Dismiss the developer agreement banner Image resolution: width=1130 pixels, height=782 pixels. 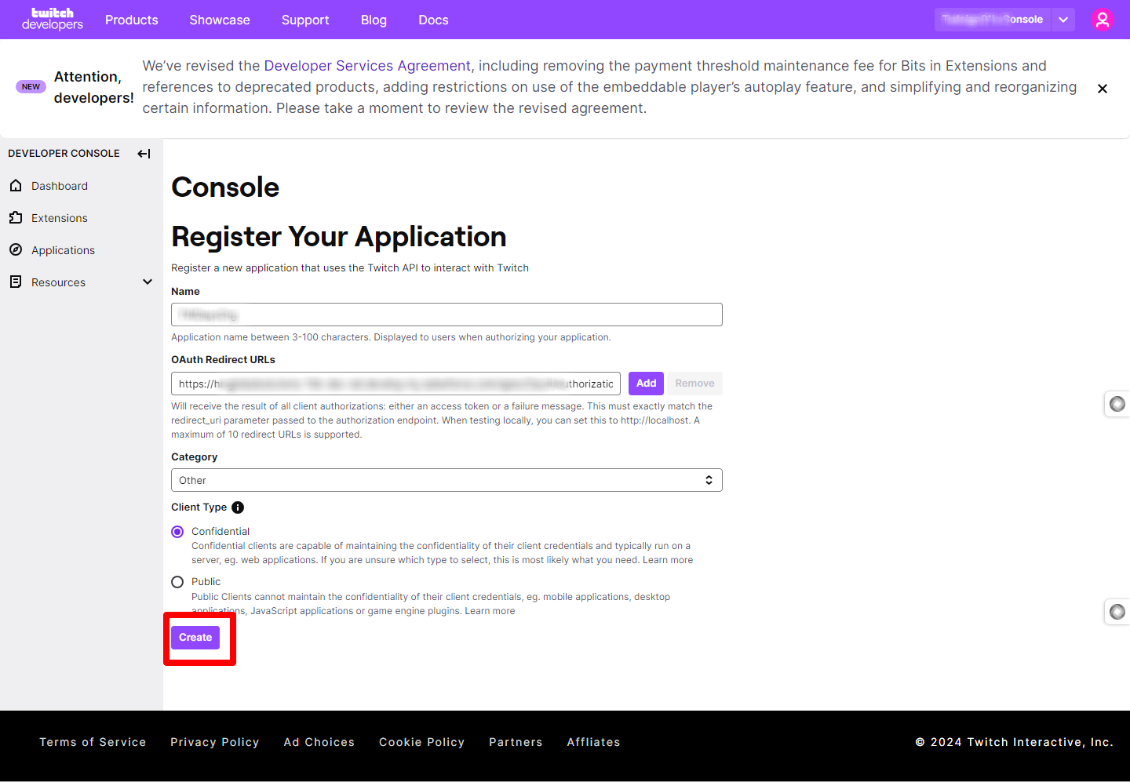[1102, 89]
